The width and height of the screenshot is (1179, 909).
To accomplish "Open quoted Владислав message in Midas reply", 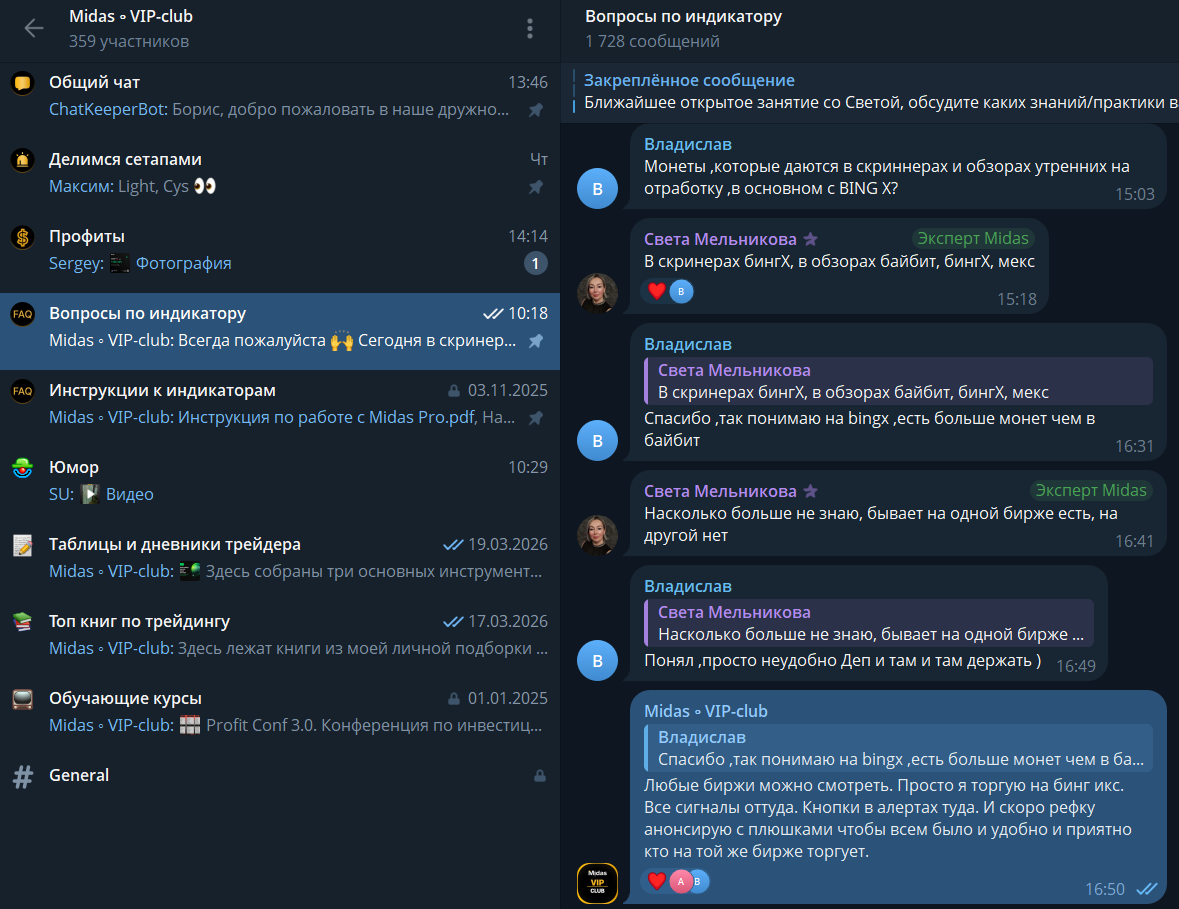I will [899, 748].
